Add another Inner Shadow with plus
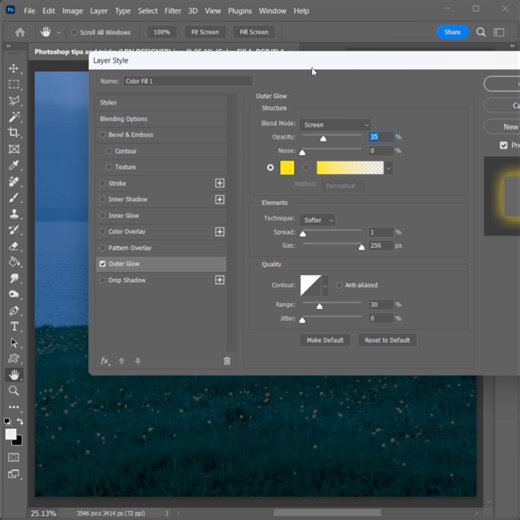This screenshot has width=520, height=520. click(219, 199)
